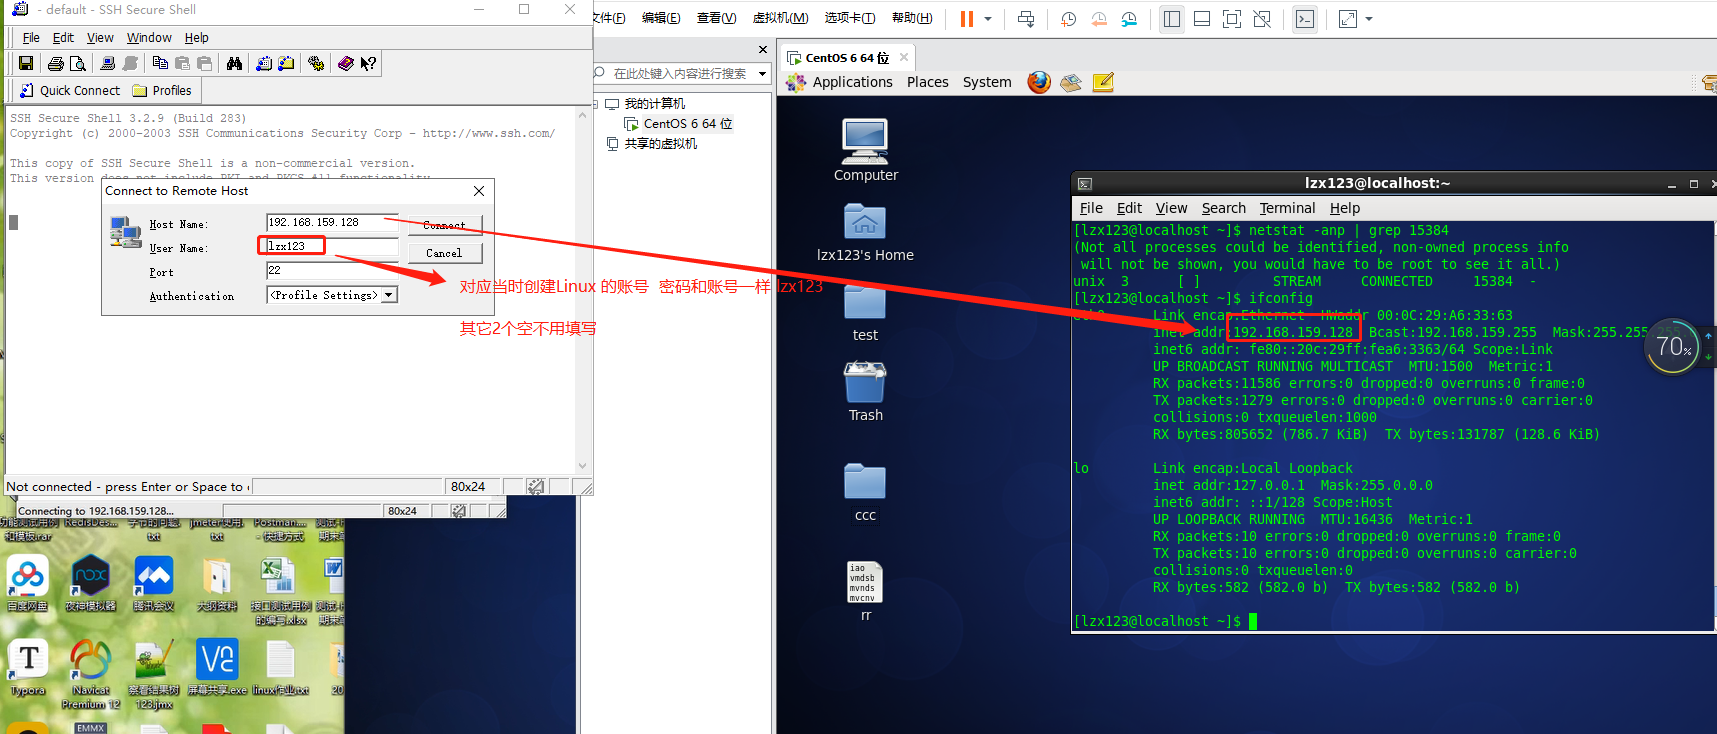Close the Connect to Remote Host dialog
Image resolution: width=1717 pixels, height=734 pixels.
(479, 191)
